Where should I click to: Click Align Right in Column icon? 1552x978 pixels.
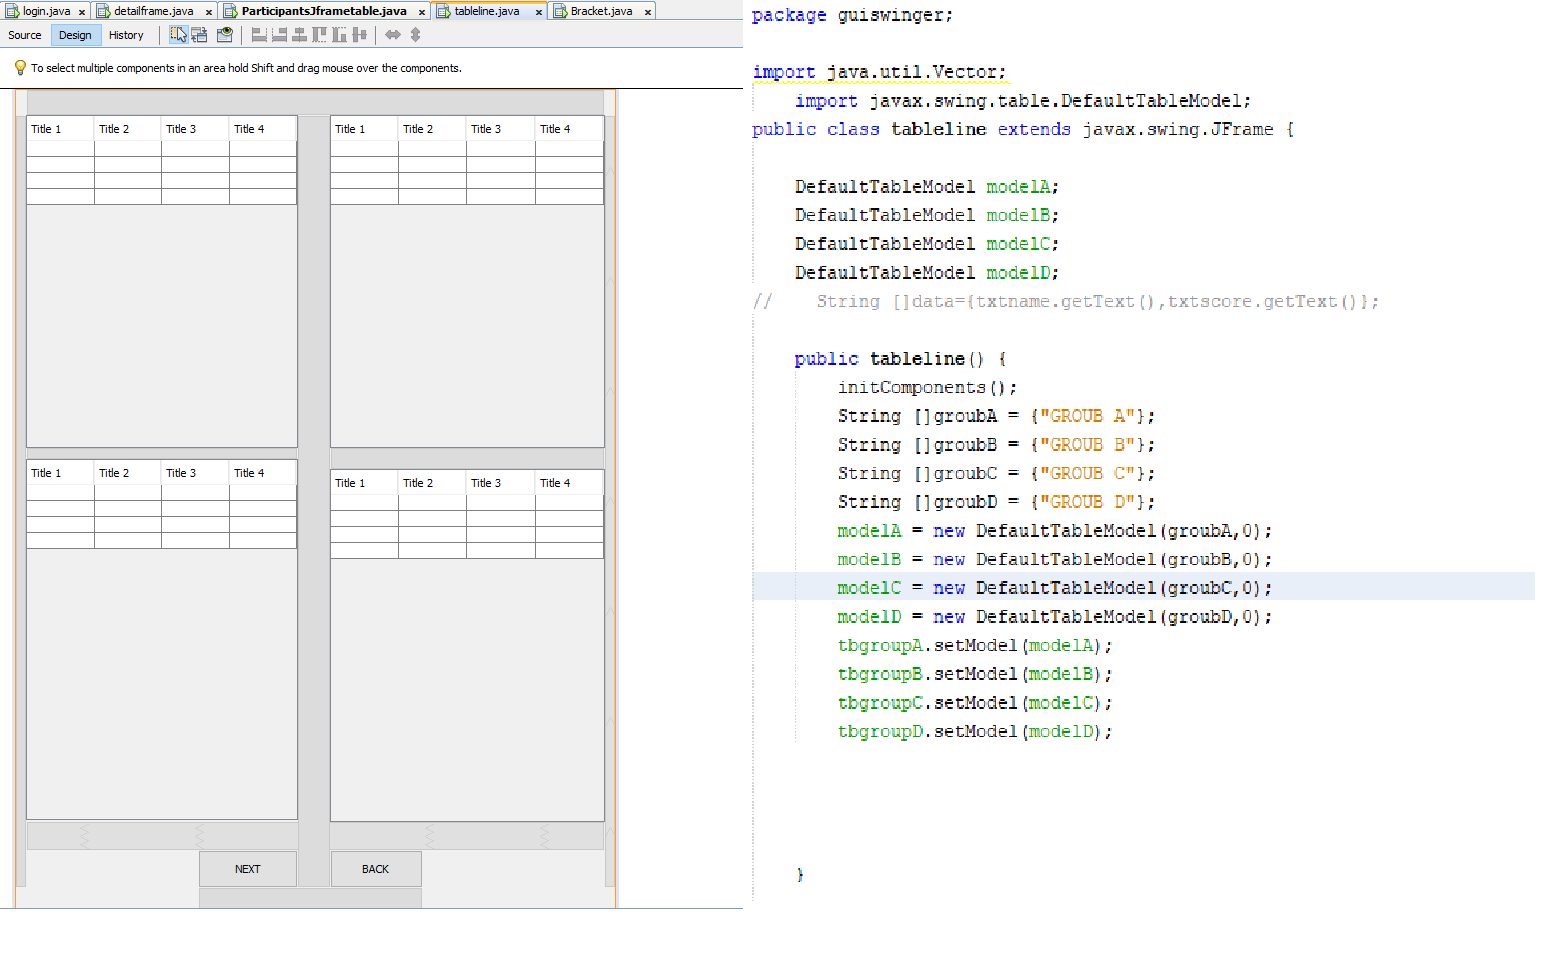279,35
